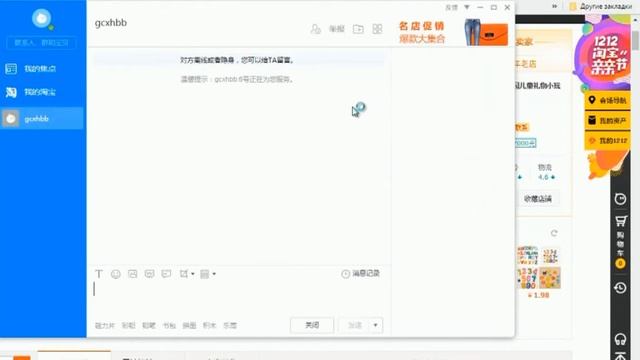The width and height of the screenshot is (640, 360).
Task: Click the browser page vertical scrollbar
Action: 636,41
